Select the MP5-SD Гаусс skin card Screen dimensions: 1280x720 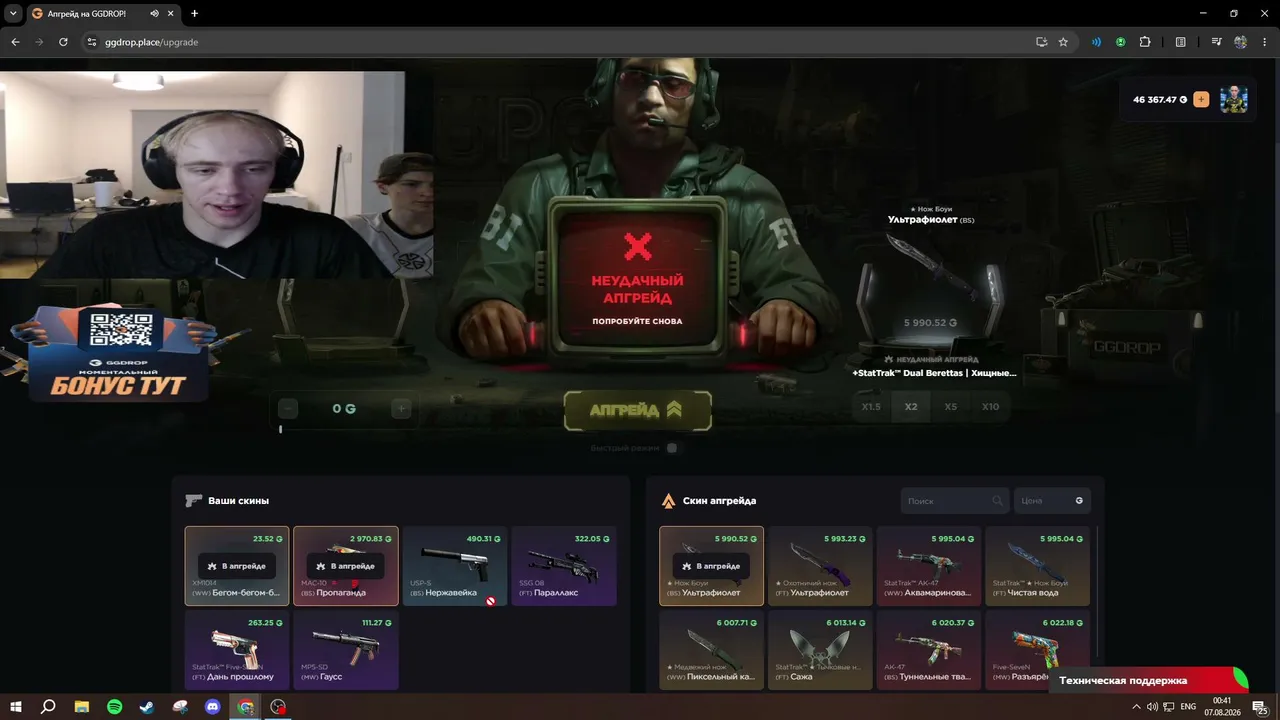tap(346, 650)
